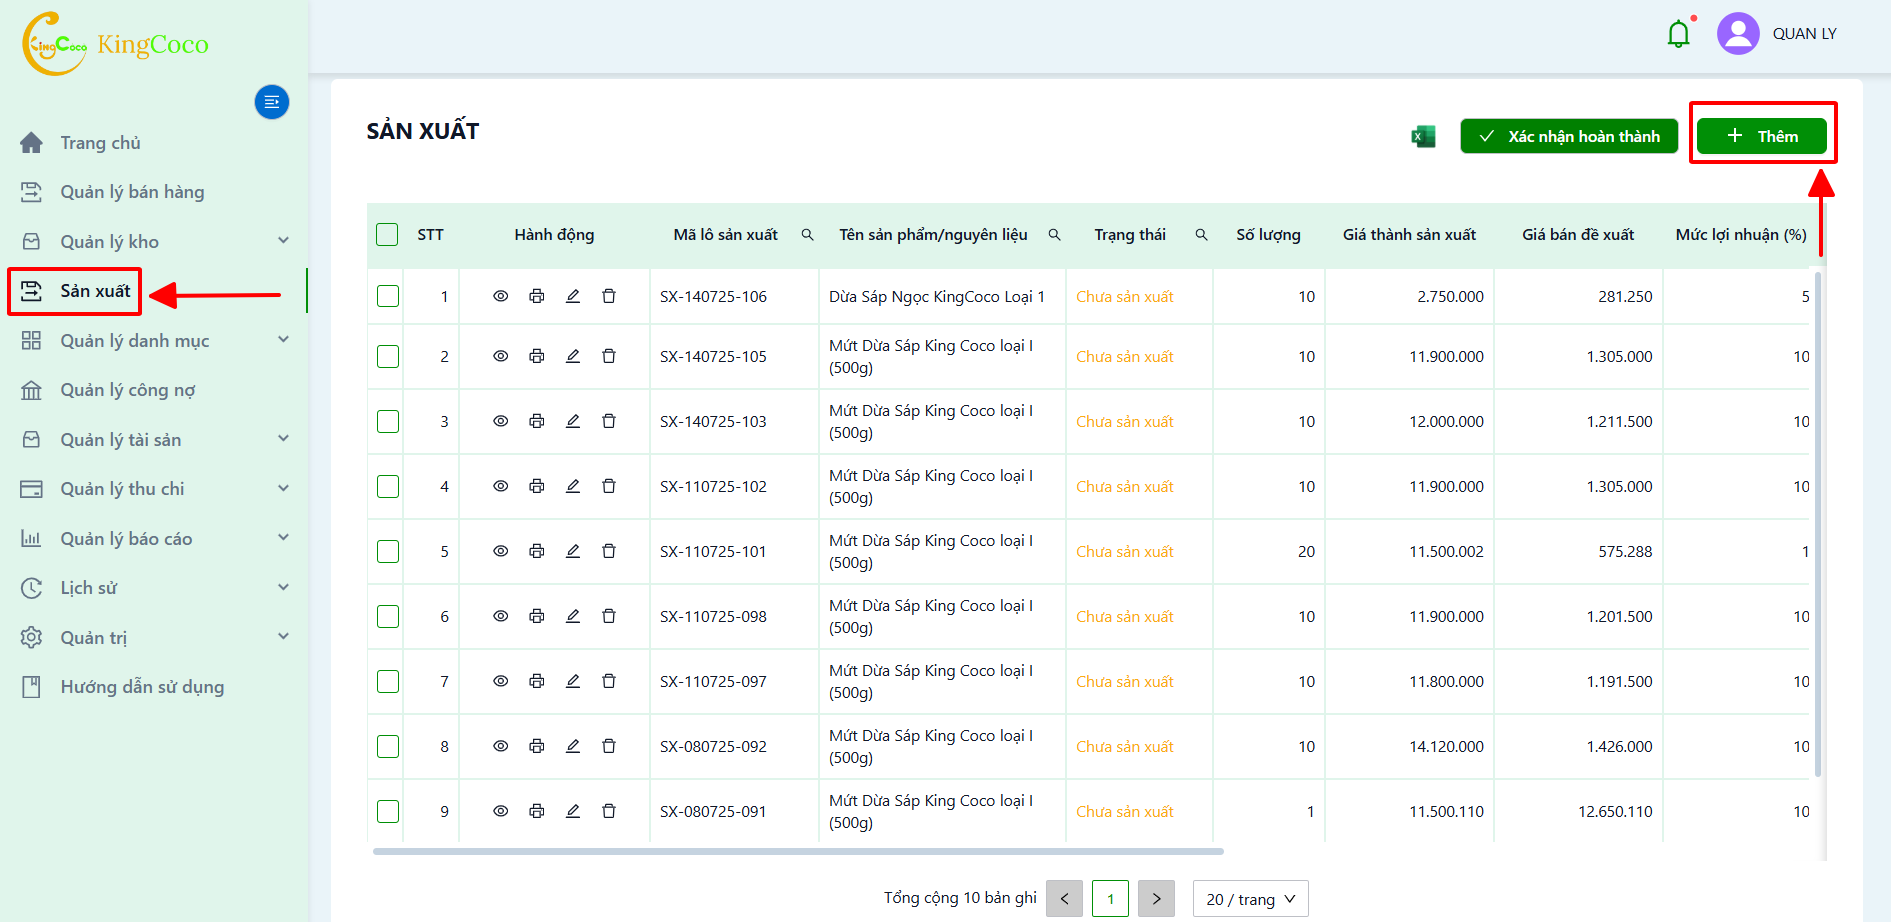
Task: Edit batch SX-140725-103
Action: coord(573,421)
